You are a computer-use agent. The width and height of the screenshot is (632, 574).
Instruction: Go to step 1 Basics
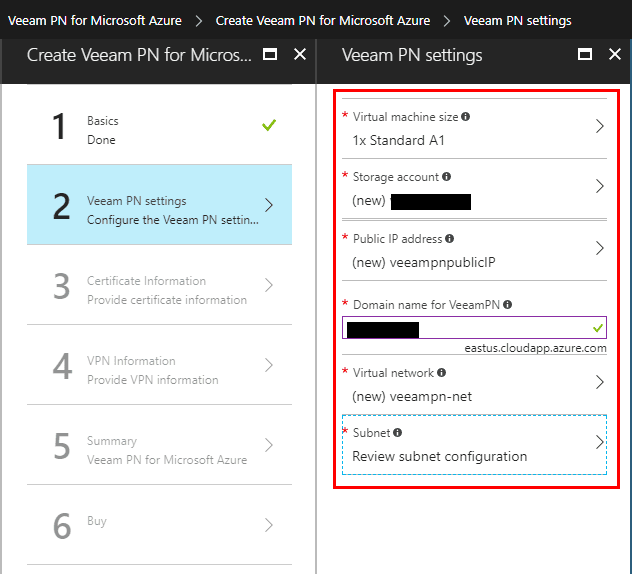pyautogui.click(x=159, y=125)
